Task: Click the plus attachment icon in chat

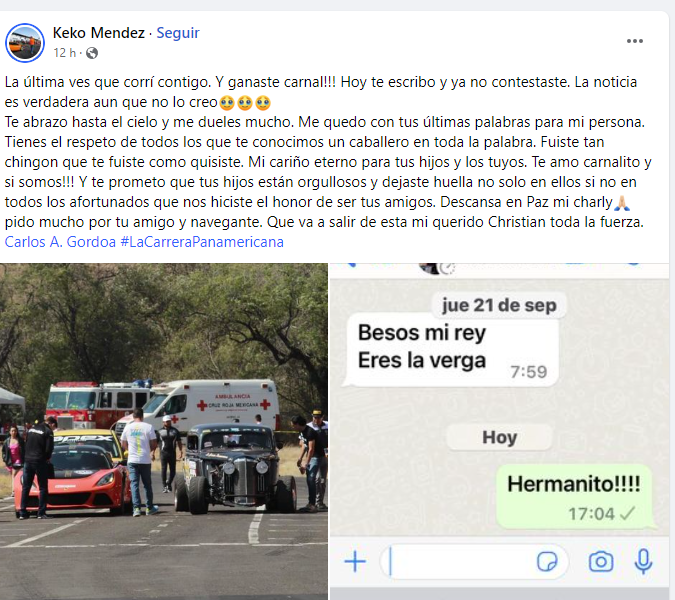Action: coord(355,562)
